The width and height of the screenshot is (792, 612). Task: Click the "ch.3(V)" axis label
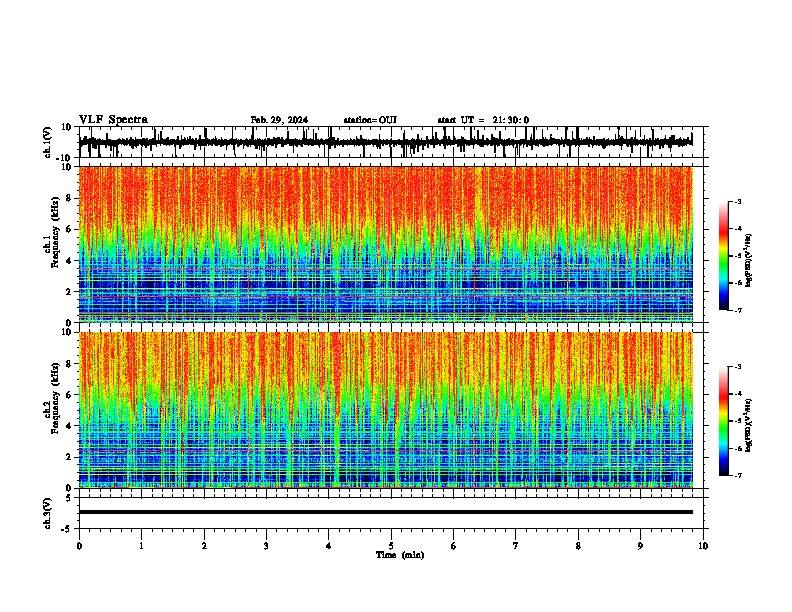tap(48, 513)
